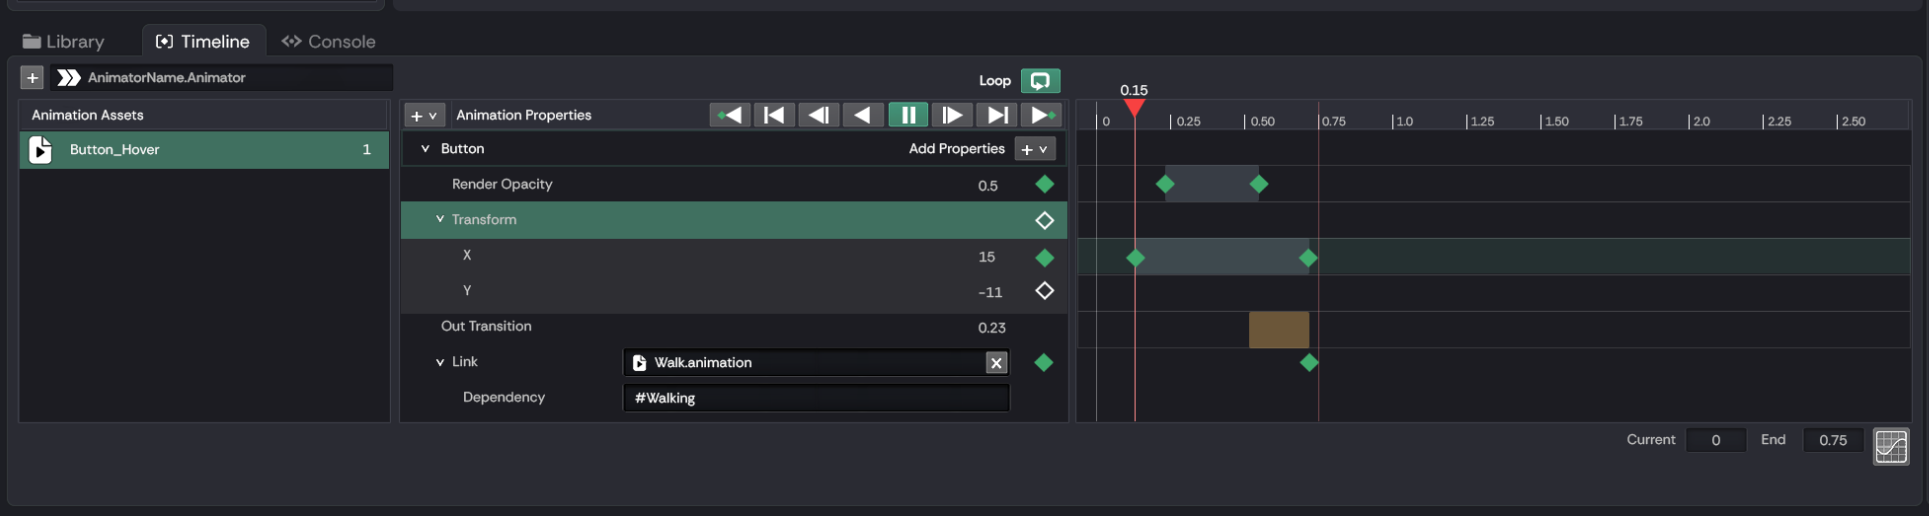Click the Walk.animation link field
The height and width of the screenshot is (516, 1929).
(815, 363)
